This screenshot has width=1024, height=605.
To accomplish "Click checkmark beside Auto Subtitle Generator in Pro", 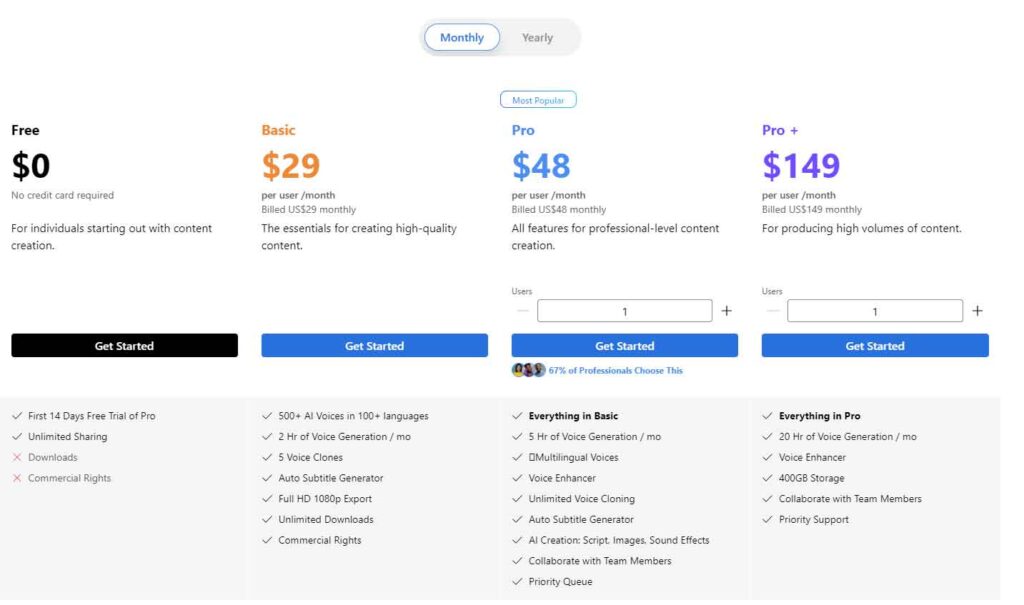I will coord(518,520).
